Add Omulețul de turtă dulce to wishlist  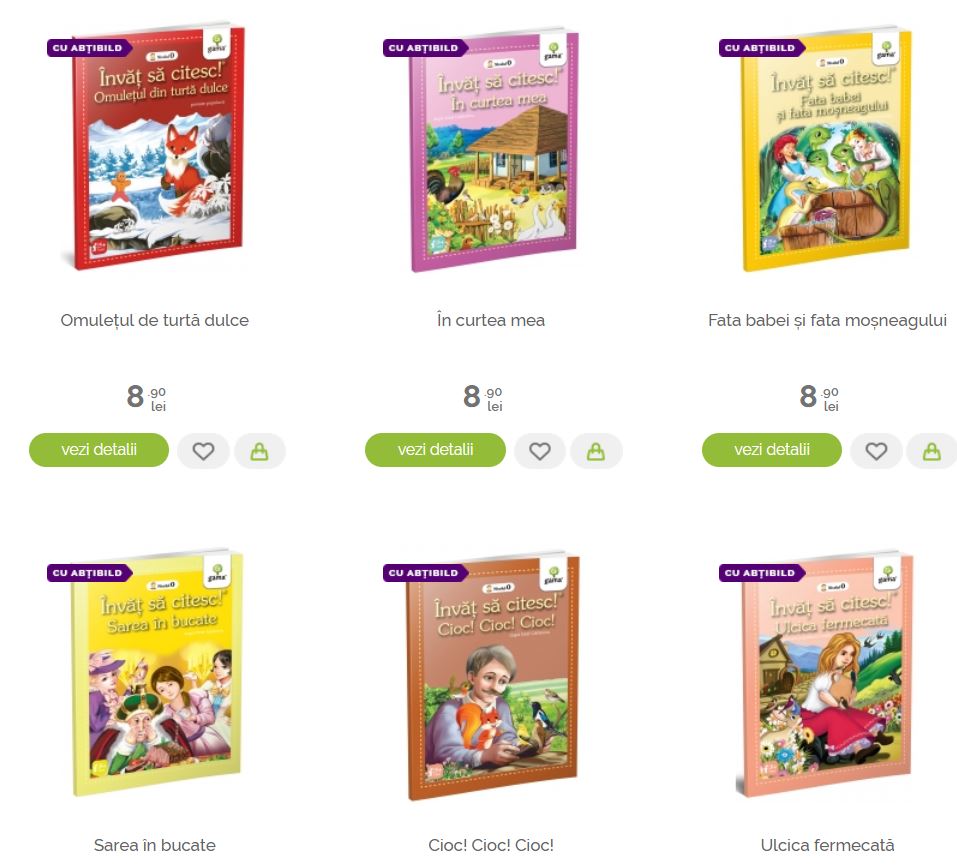coord(203,451)
